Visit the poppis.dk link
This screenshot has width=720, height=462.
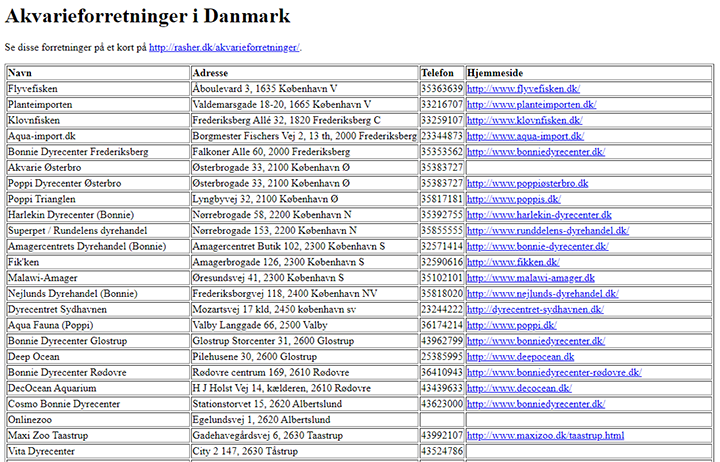514,199
